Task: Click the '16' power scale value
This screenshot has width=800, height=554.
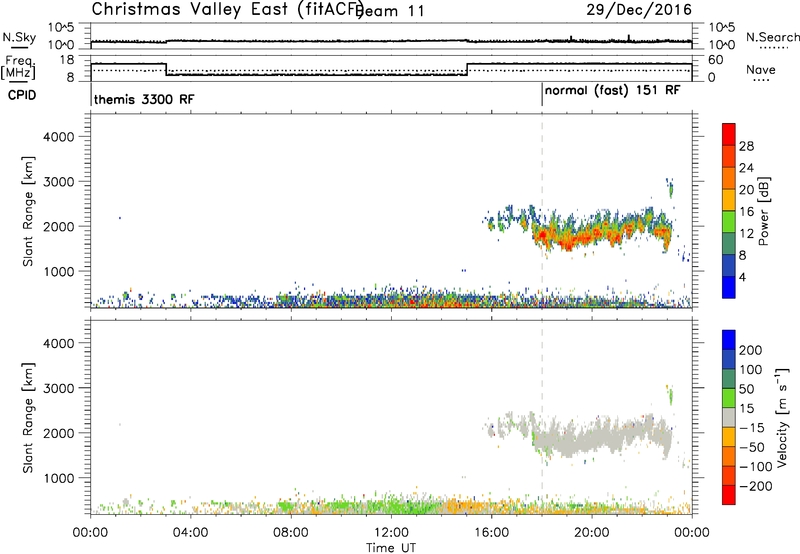Action: point(746,212)
